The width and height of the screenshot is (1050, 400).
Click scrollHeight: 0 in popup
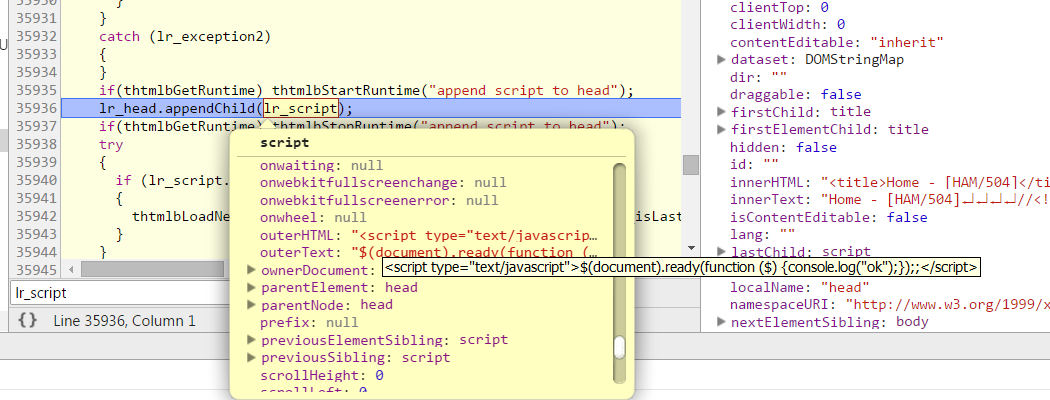(321, 375)
